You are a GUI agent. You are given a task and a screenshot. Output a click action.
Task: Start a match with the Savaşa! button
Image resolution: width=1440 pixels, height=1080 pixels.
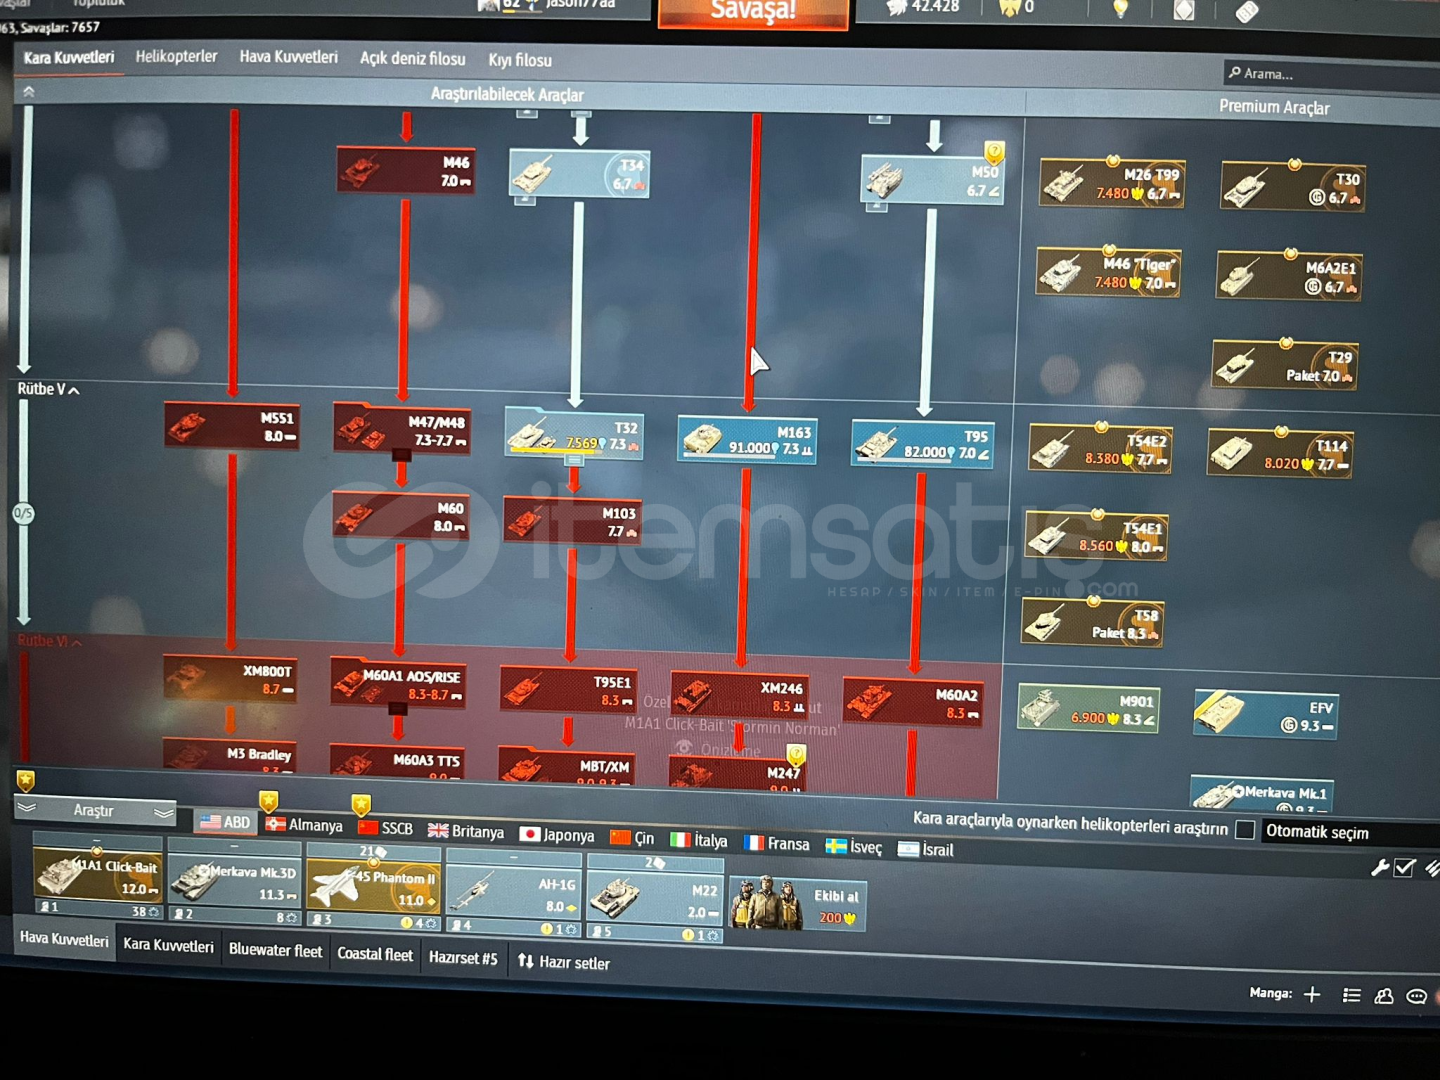tap(753, 12)
